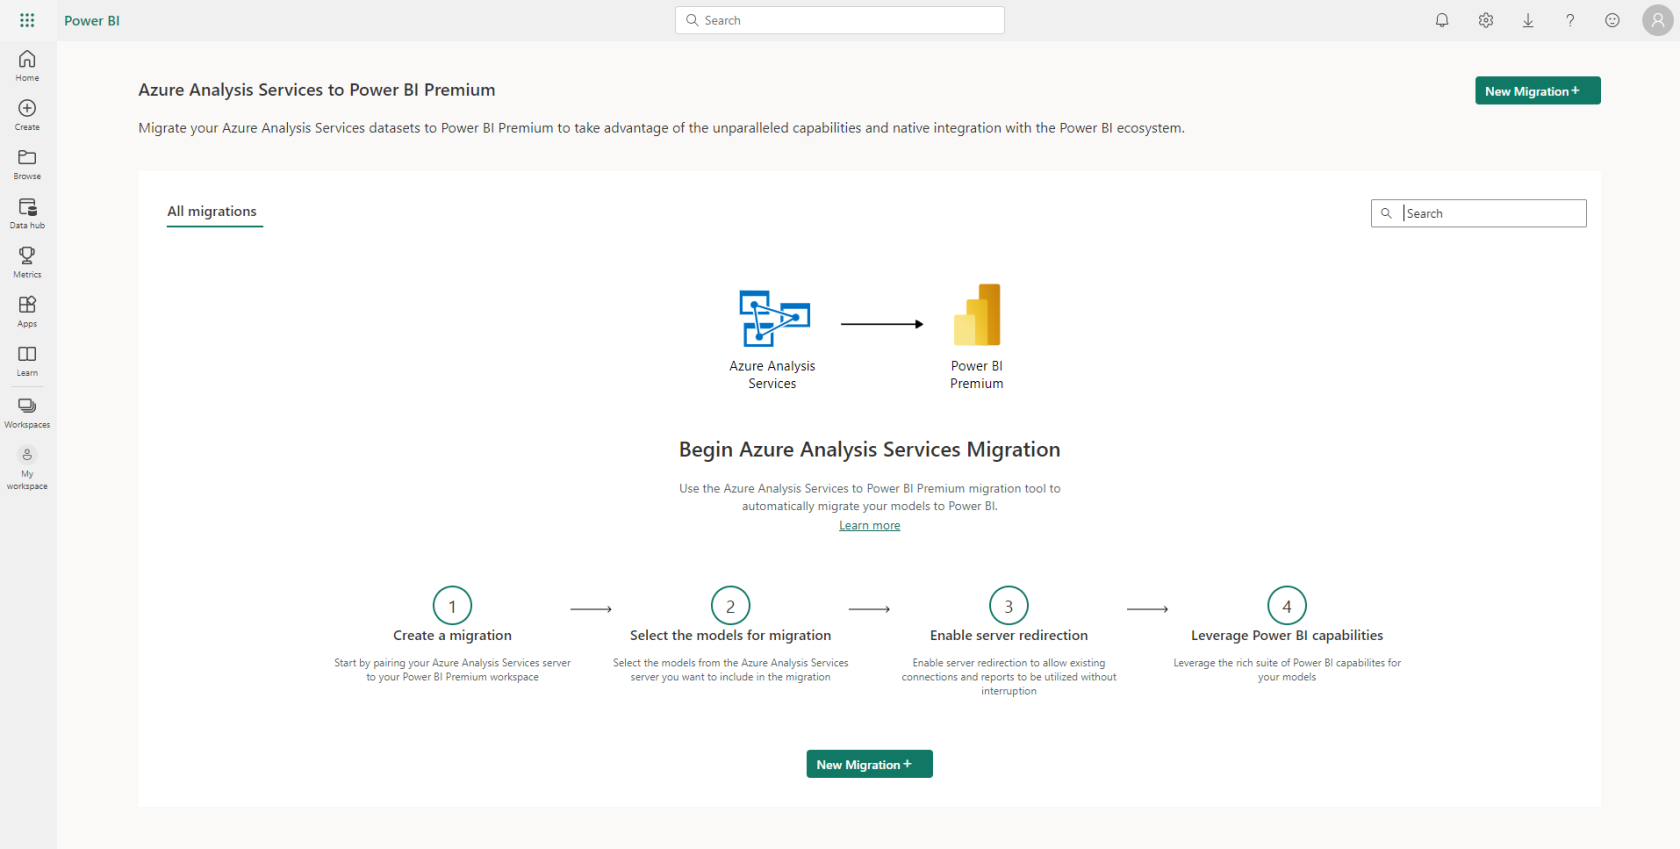Screen dimensions: 1680x849
Task: Open the Learn more link
Action: pos(870,525)
